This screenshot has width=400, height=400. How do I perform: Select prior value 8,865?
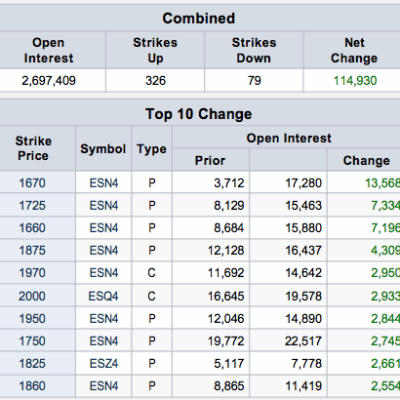(229, 386)
